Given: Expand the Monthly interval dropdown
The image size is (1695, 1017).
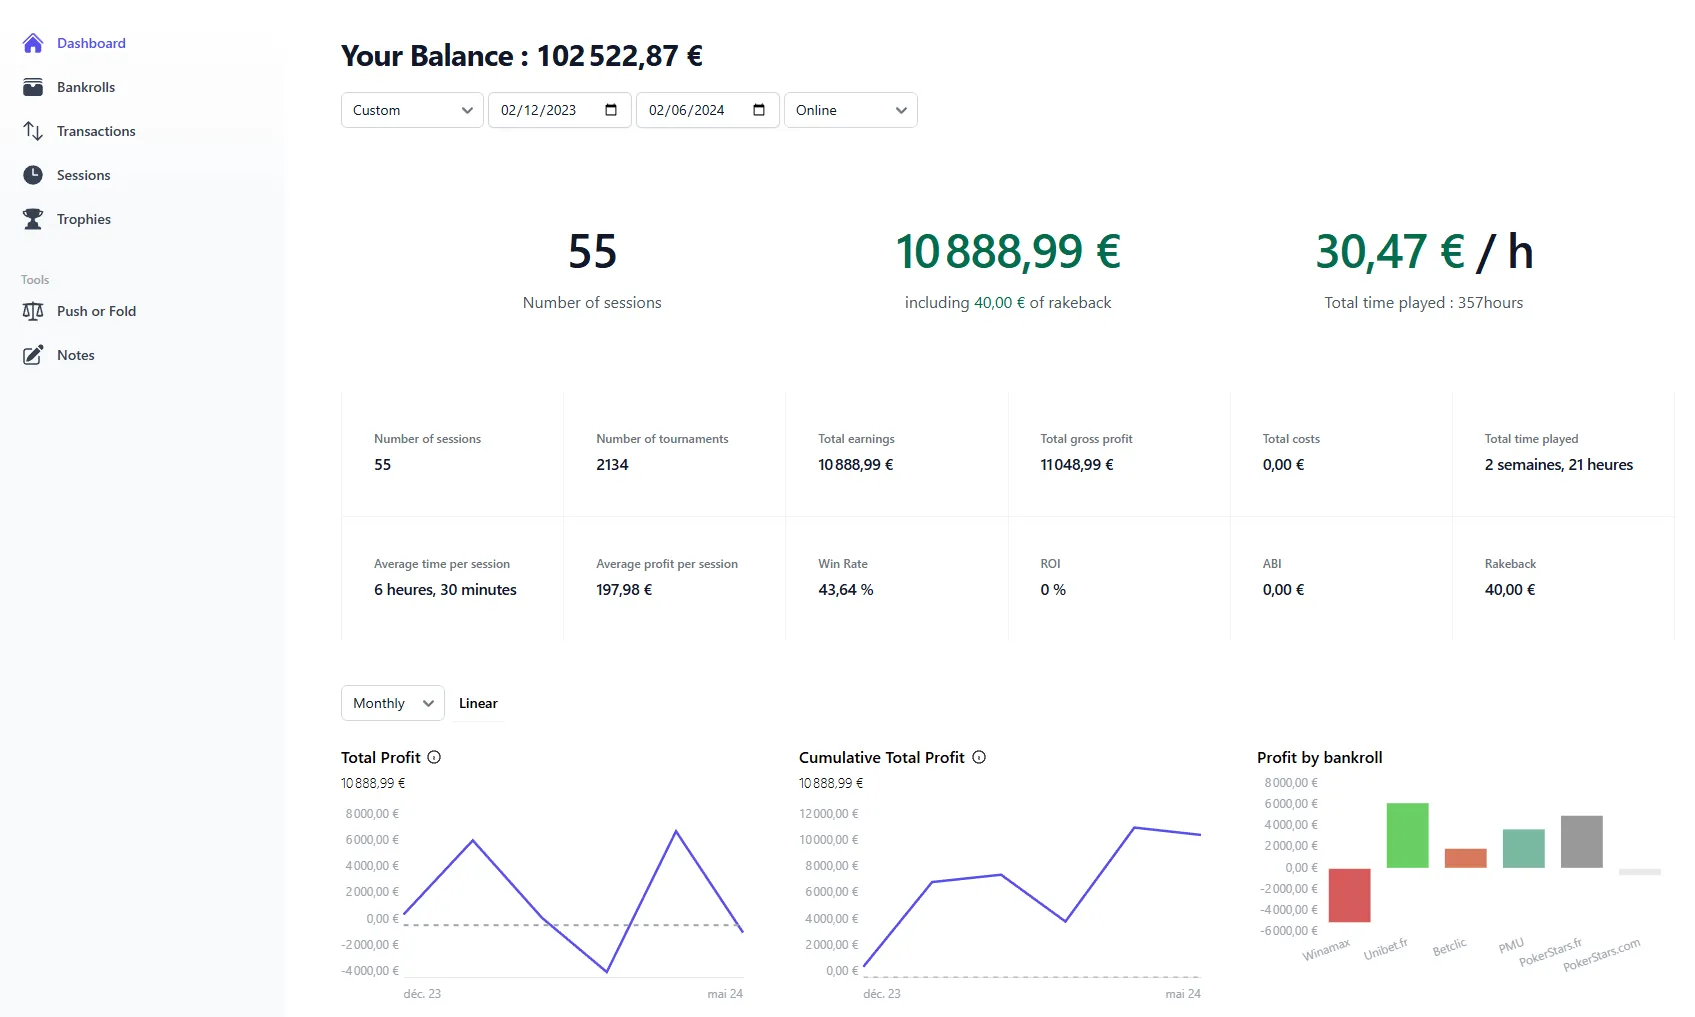Looking at the screenshot, I should click(x=392, y=703).
